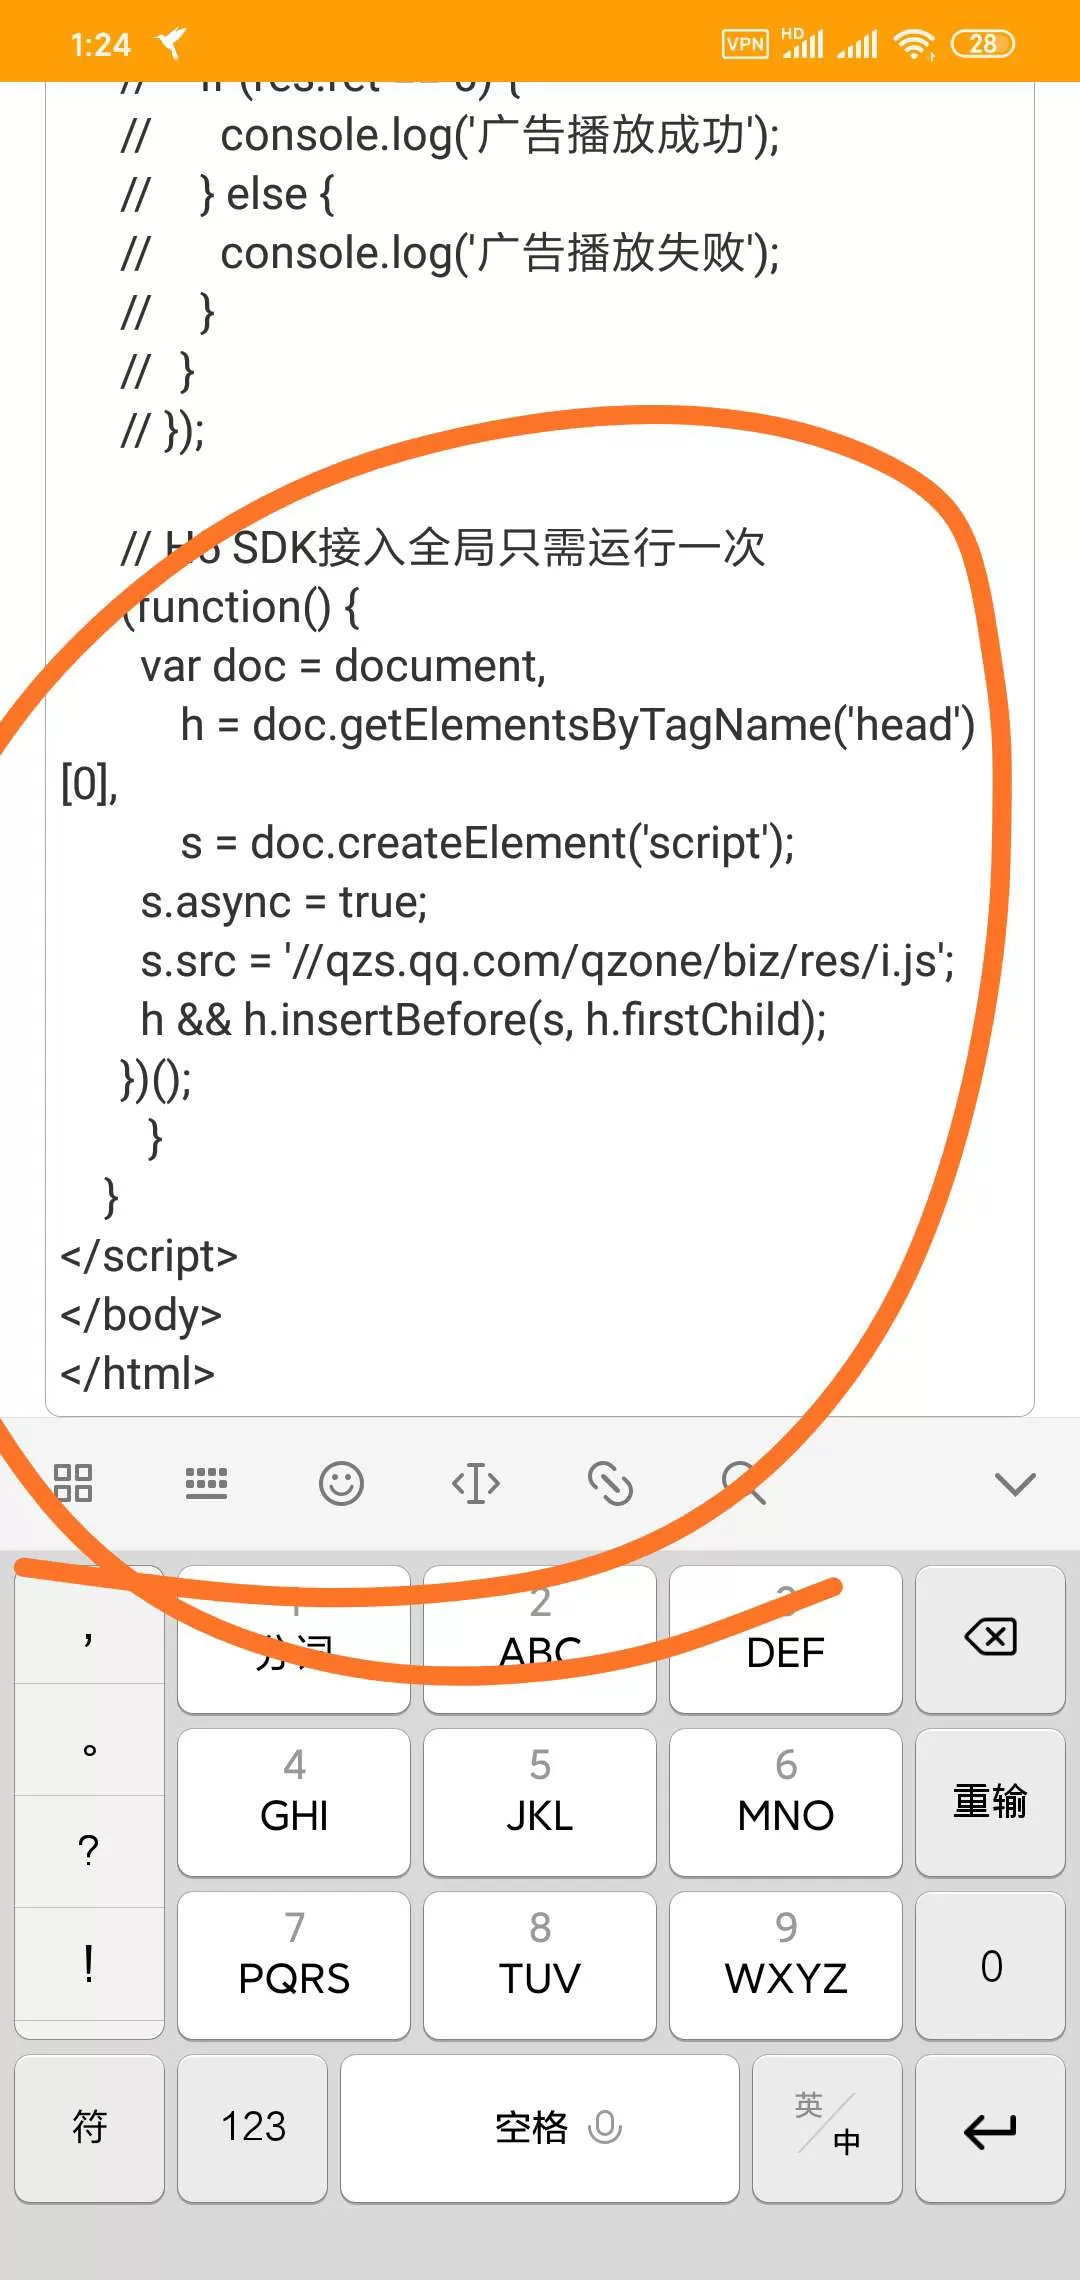Tap the 0 key

pos(990,1965)
